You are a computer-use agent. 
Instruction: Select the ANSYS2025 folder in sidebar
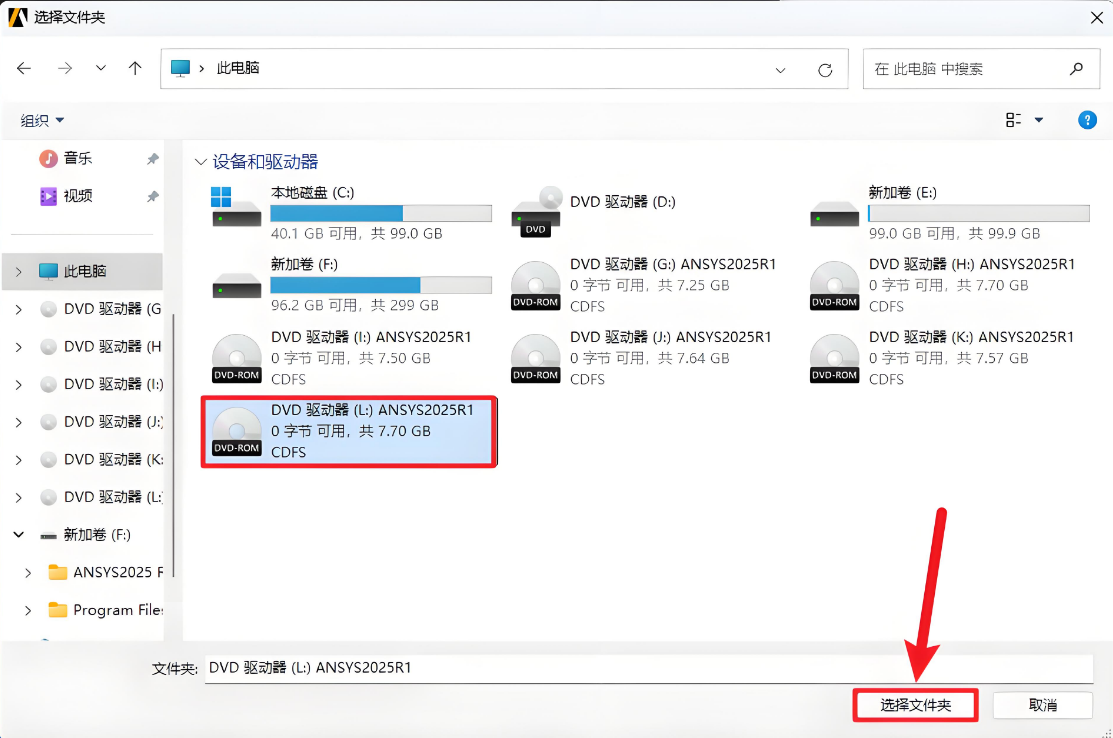coord(105,573)
